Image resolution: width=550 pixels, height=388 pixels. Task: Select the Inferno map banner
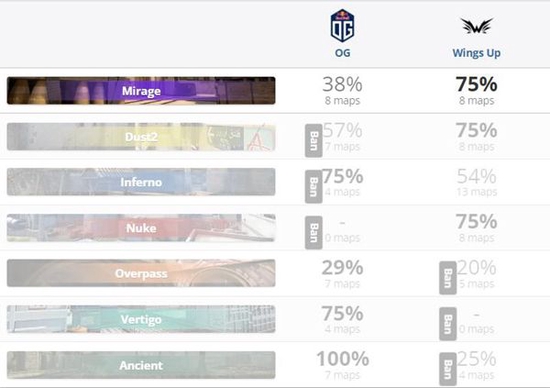(141, 182)
